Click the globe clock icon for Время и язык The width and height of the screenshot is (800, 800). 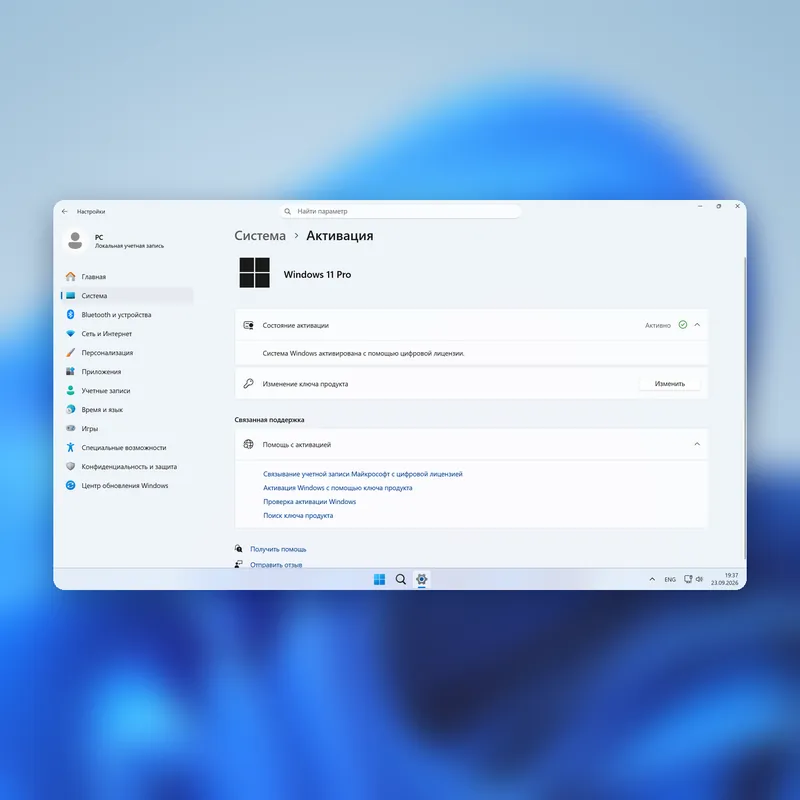(x=70, y=409)
